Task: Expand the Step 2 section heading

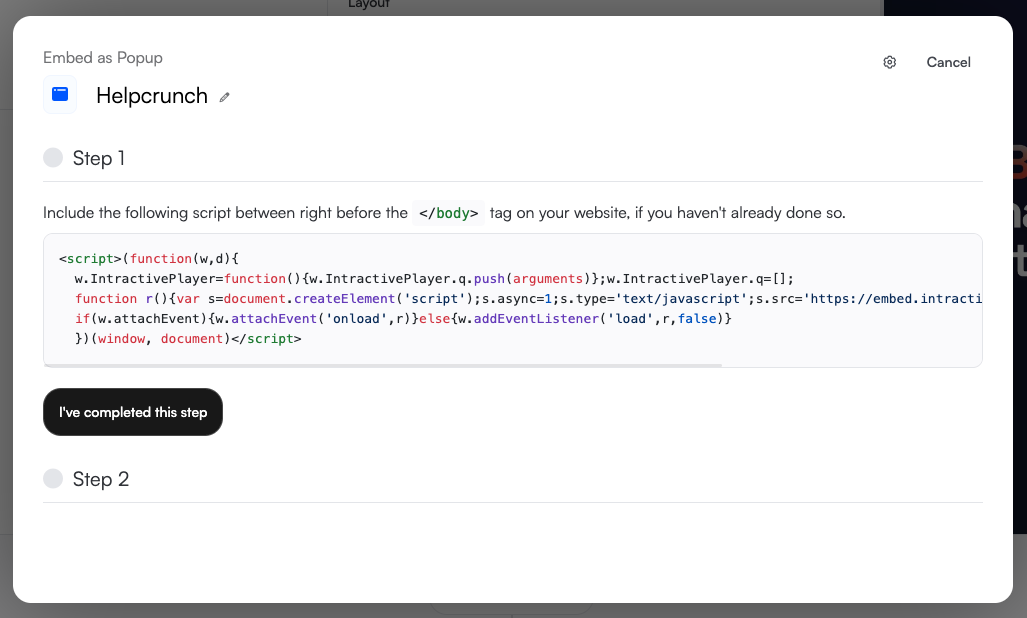Action: coord(101,479)
